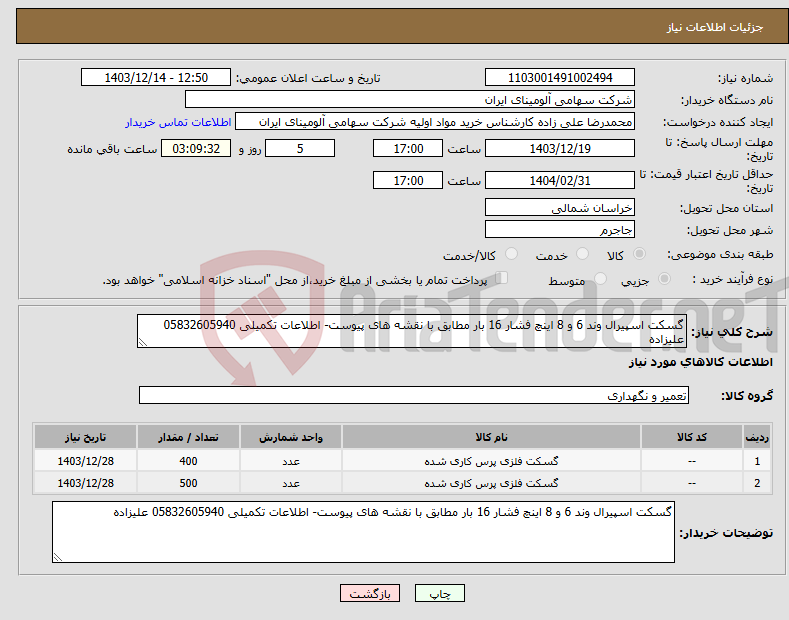This screenshot has width=789, height=620.
Task: Click quantity 400 in row 1
Action: (x=188, y=461)
